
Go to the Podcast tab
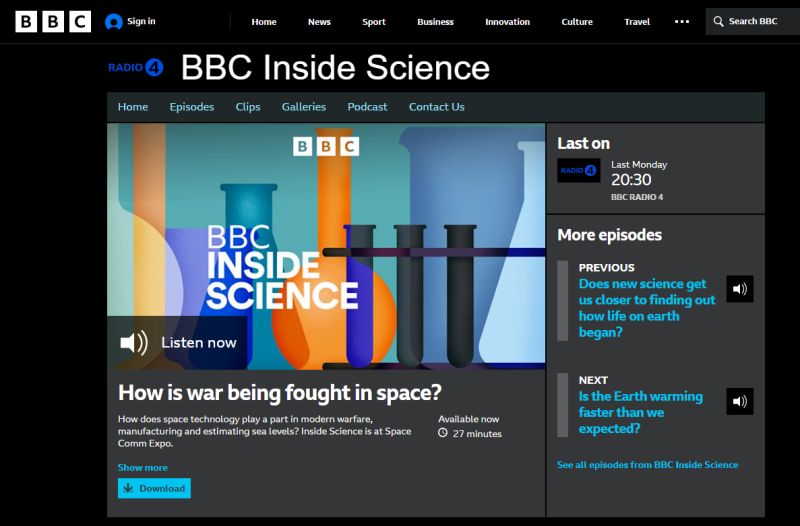point(367,107)
